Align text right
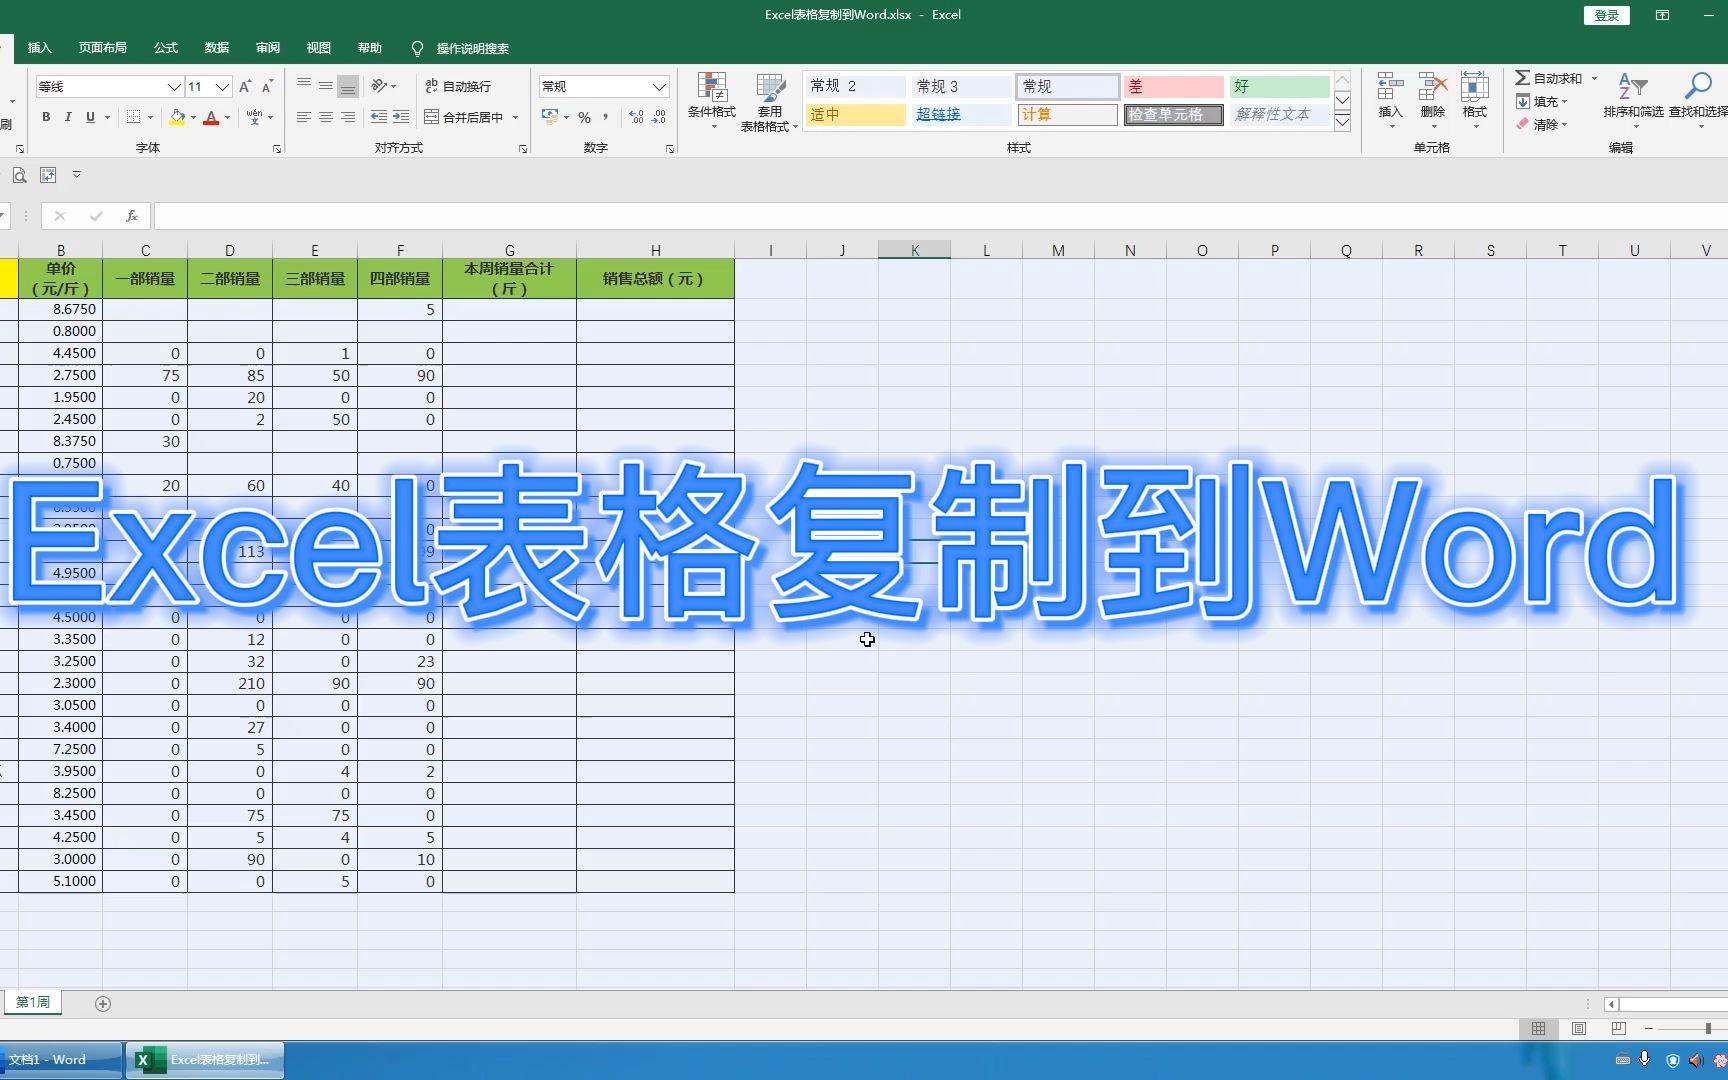This screenshot has height=1080, width=1728. [x=348, y=117]
